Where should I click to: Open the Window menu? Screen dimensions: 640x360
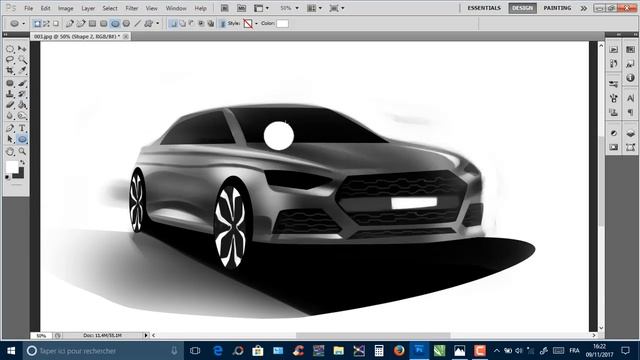point(176,8)
